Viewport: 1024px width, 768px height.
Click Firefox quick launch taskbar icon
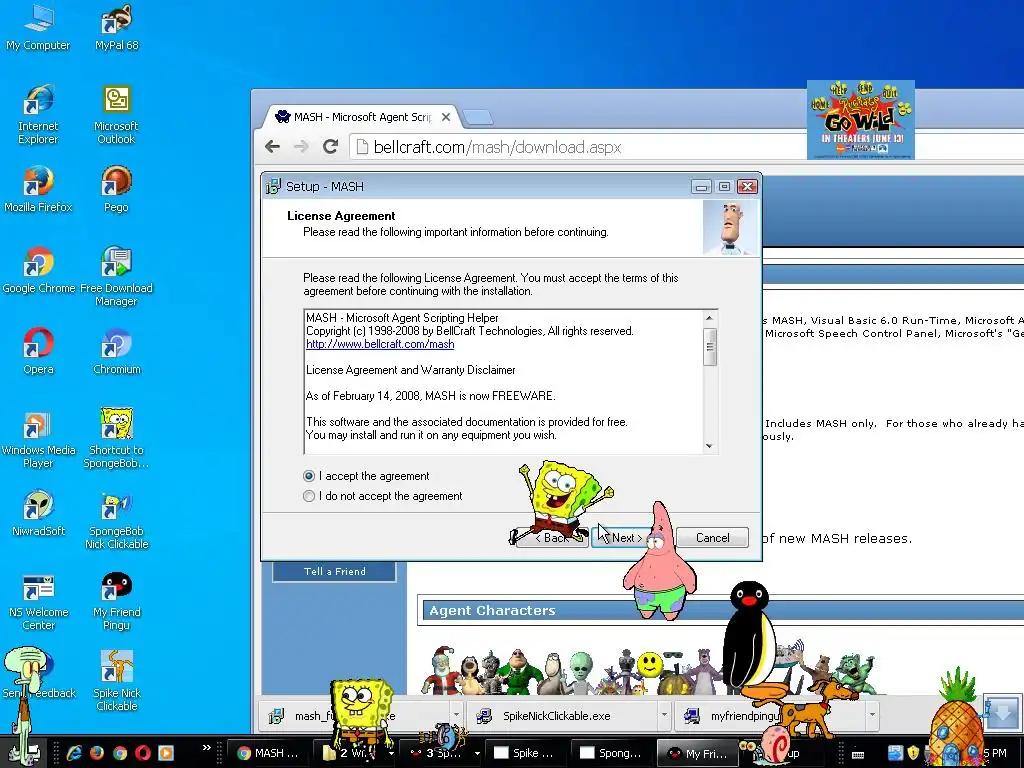(97, 753)
